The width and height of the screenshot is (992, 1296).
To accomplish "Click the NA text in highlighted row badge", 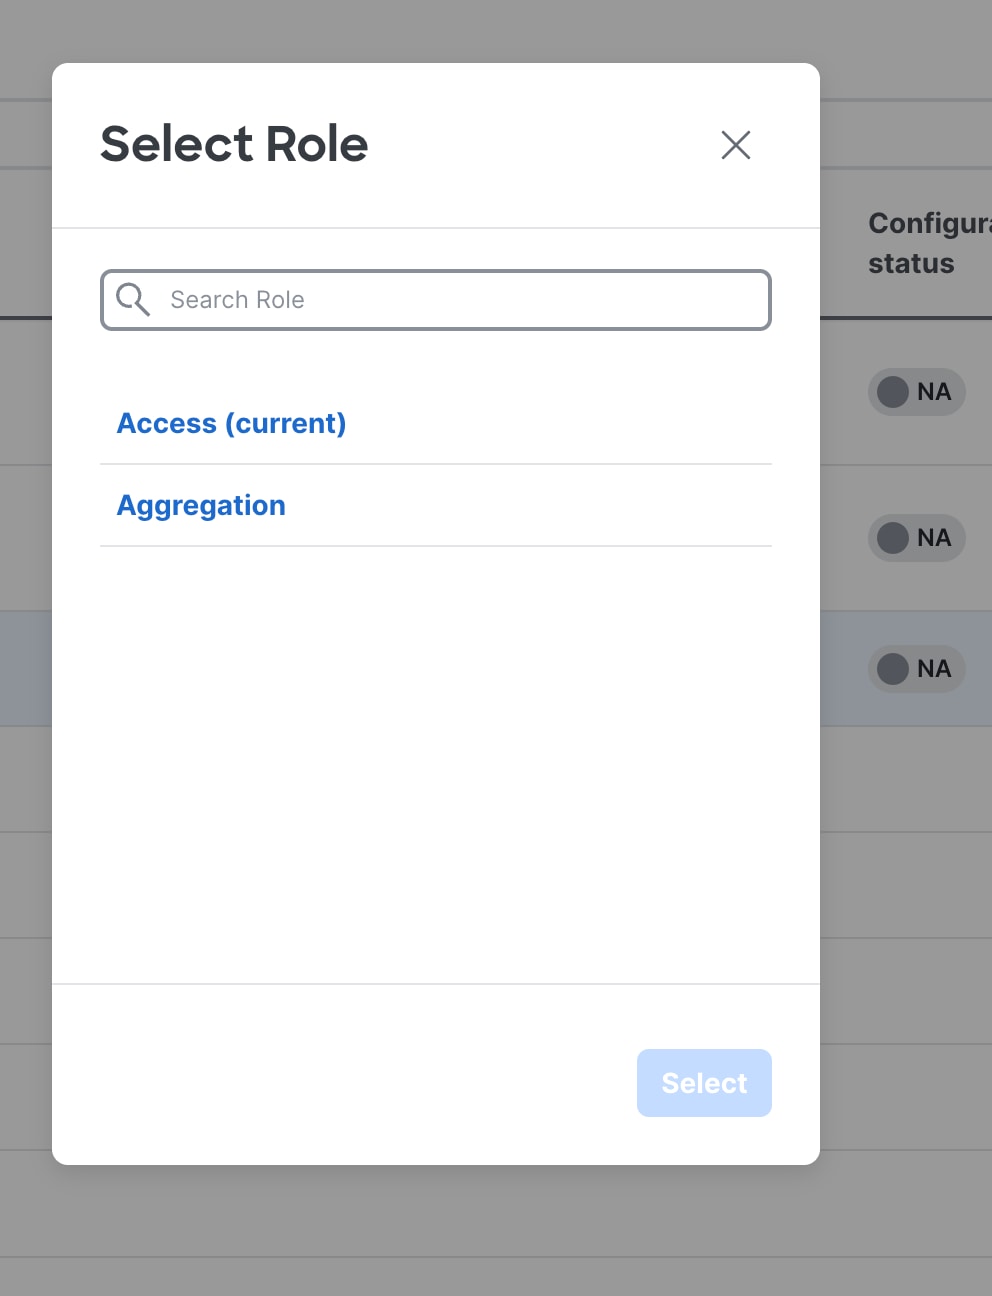I will click(934, 669).
